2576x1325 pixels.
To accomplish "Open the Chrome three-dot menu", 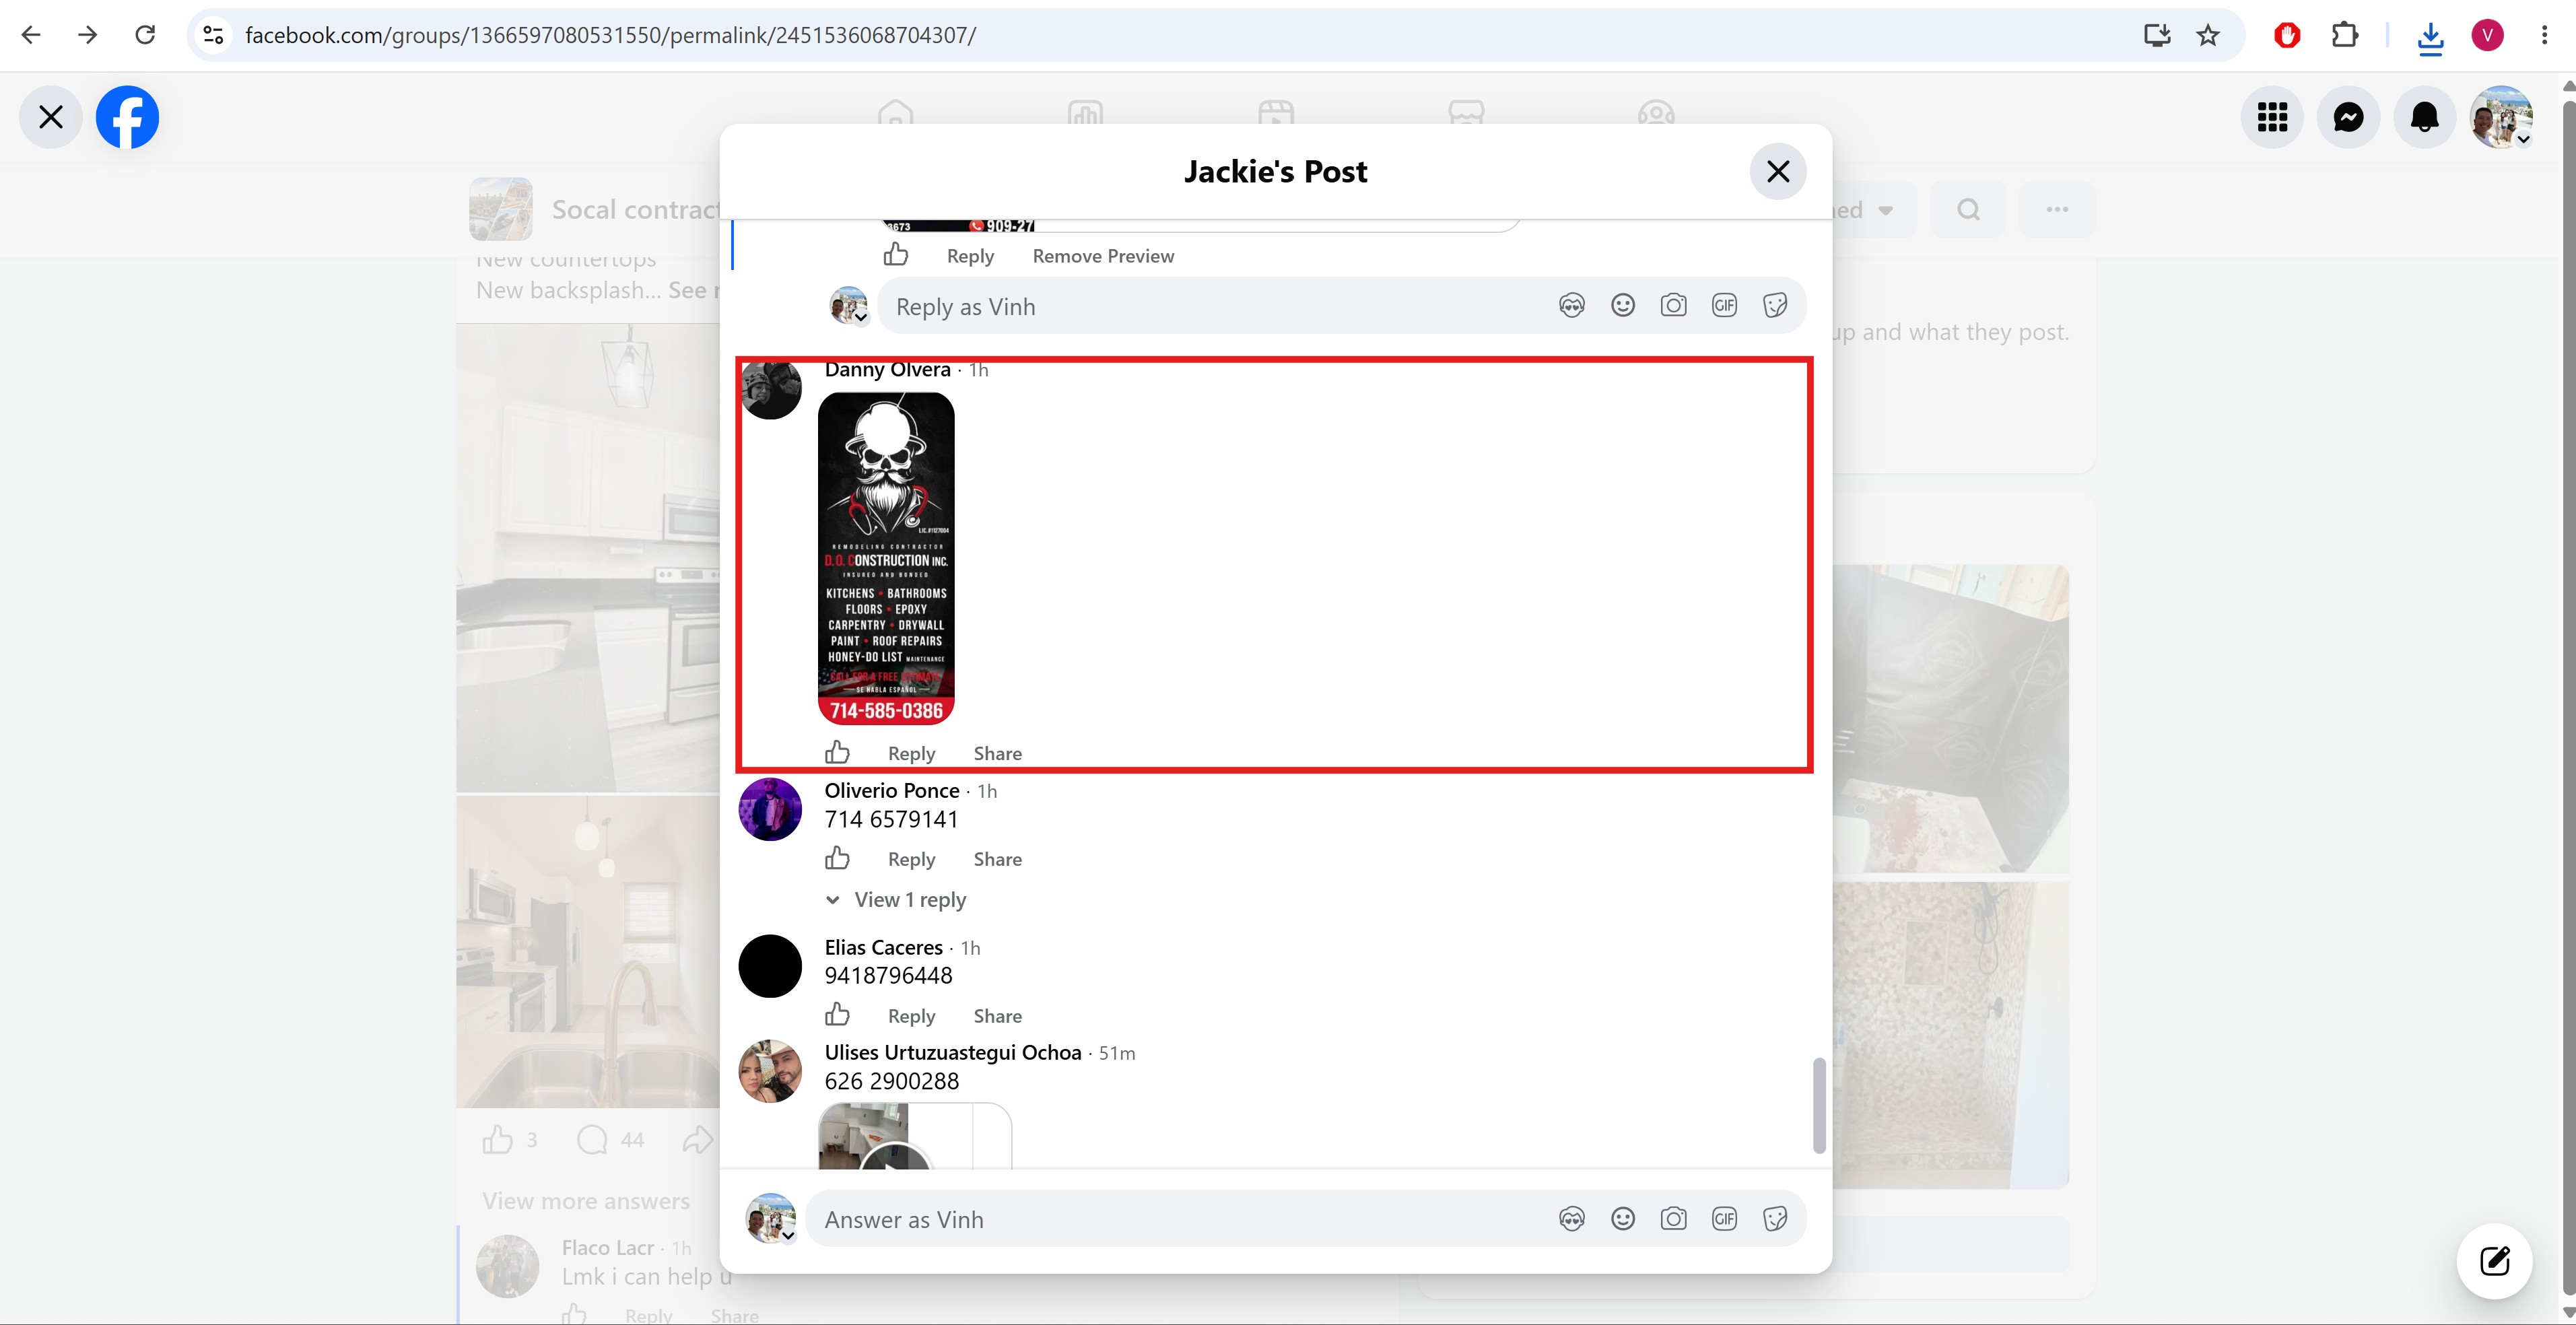I will [x=2544, y=35].
